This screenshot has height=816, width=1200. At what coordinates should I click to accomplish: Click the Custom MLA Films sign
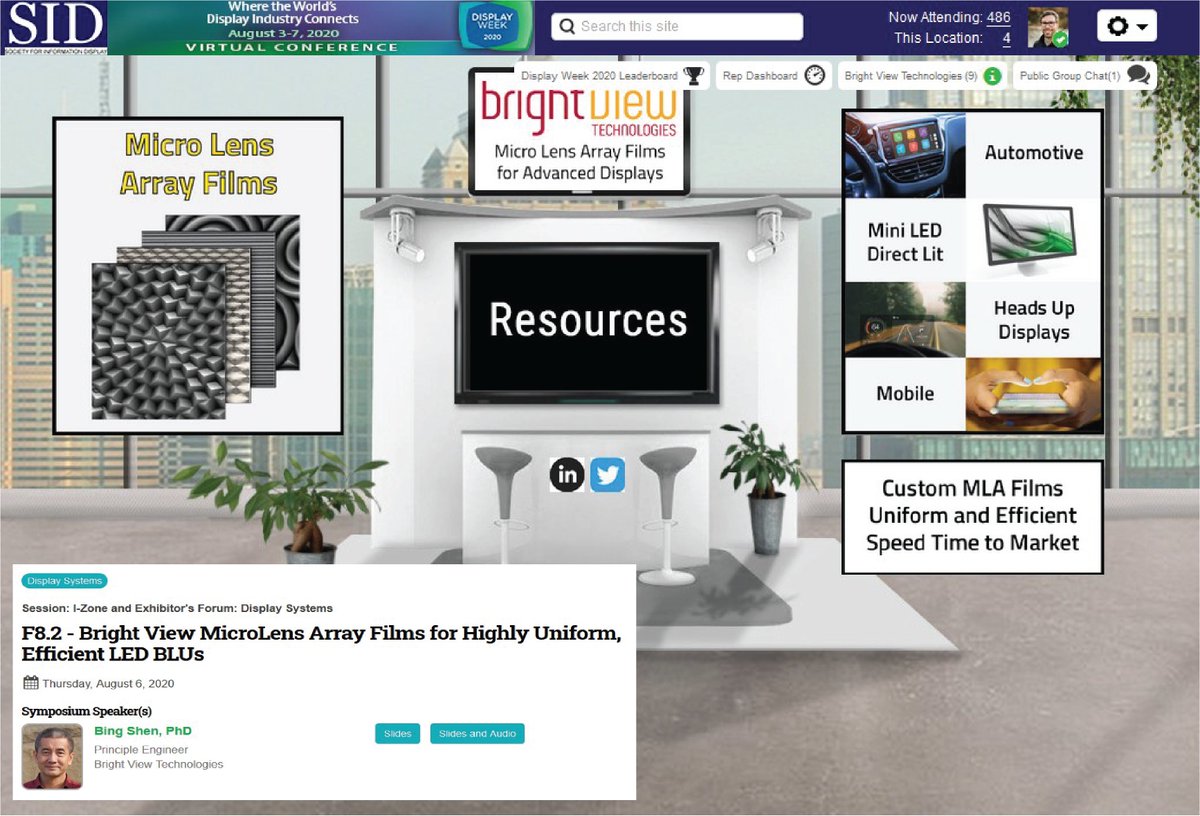pyautogui.click(x=973, y=516)
